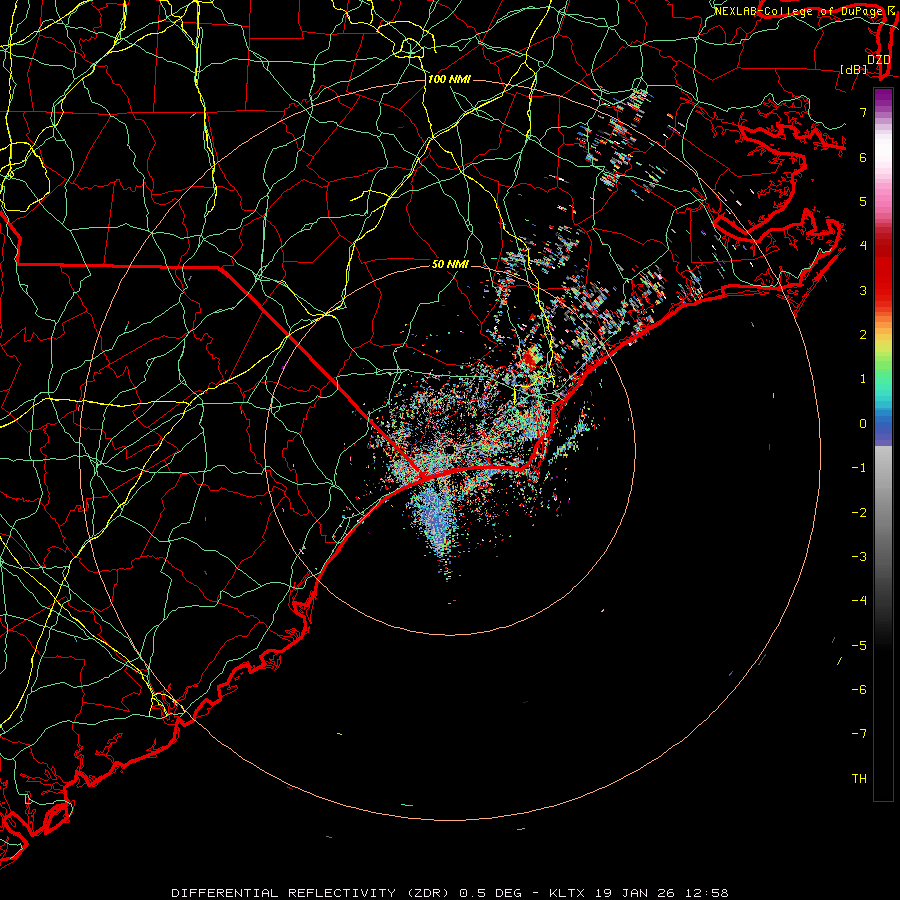Click the -7 value on color scale
Viewport: 900px width, 900px height.
(859, 734)
